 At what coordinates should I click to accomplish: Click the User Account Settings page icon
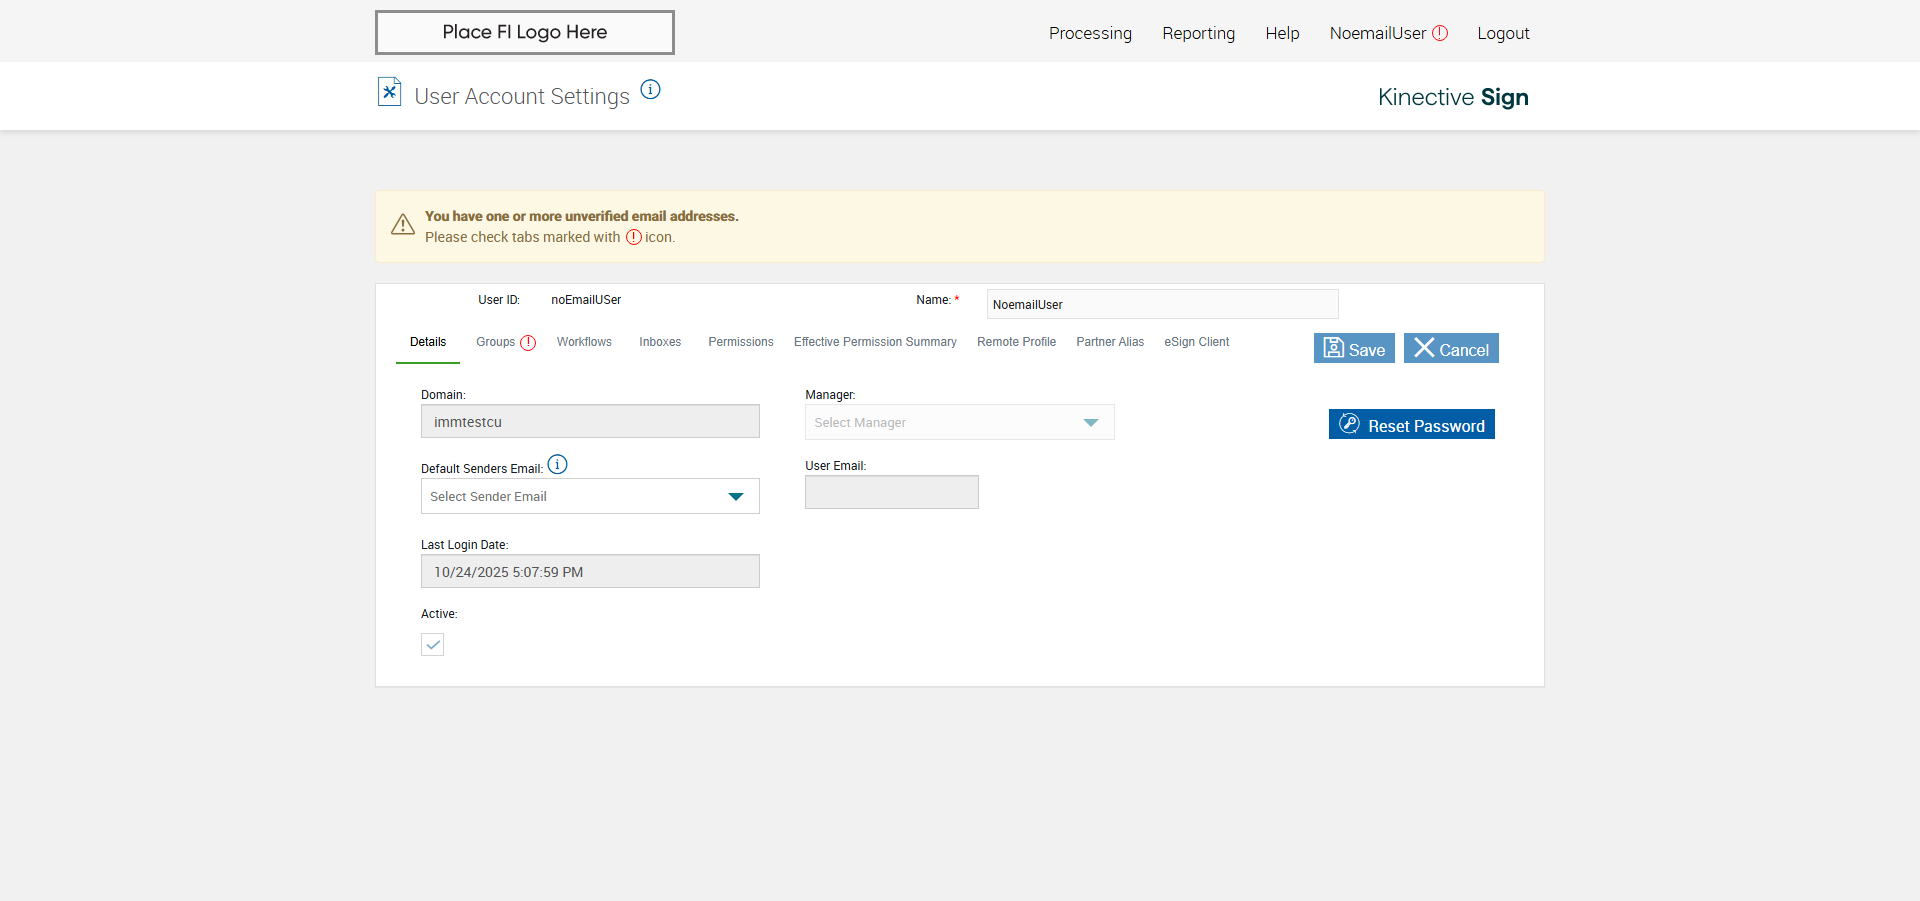389,92
